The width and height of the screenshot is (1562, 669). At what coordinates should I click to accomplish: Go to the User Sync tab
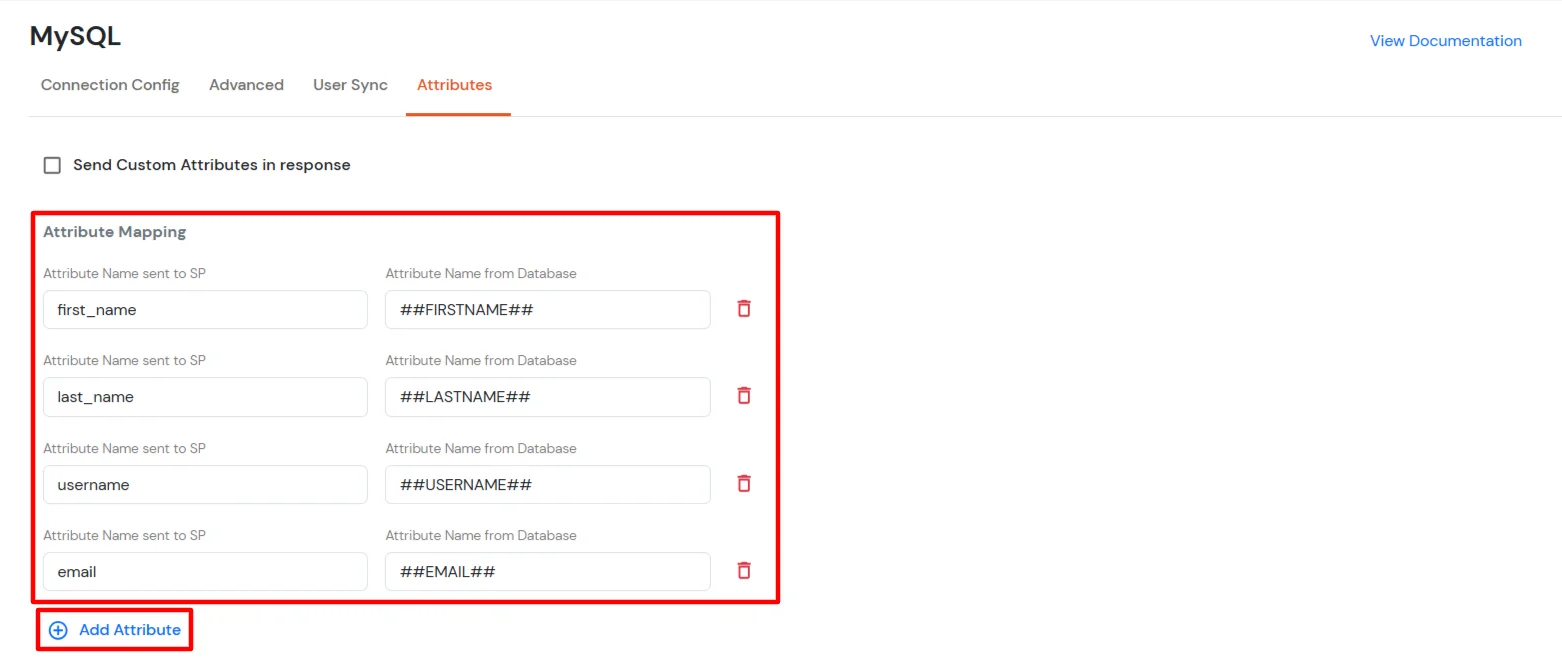[x=350, y=85]
